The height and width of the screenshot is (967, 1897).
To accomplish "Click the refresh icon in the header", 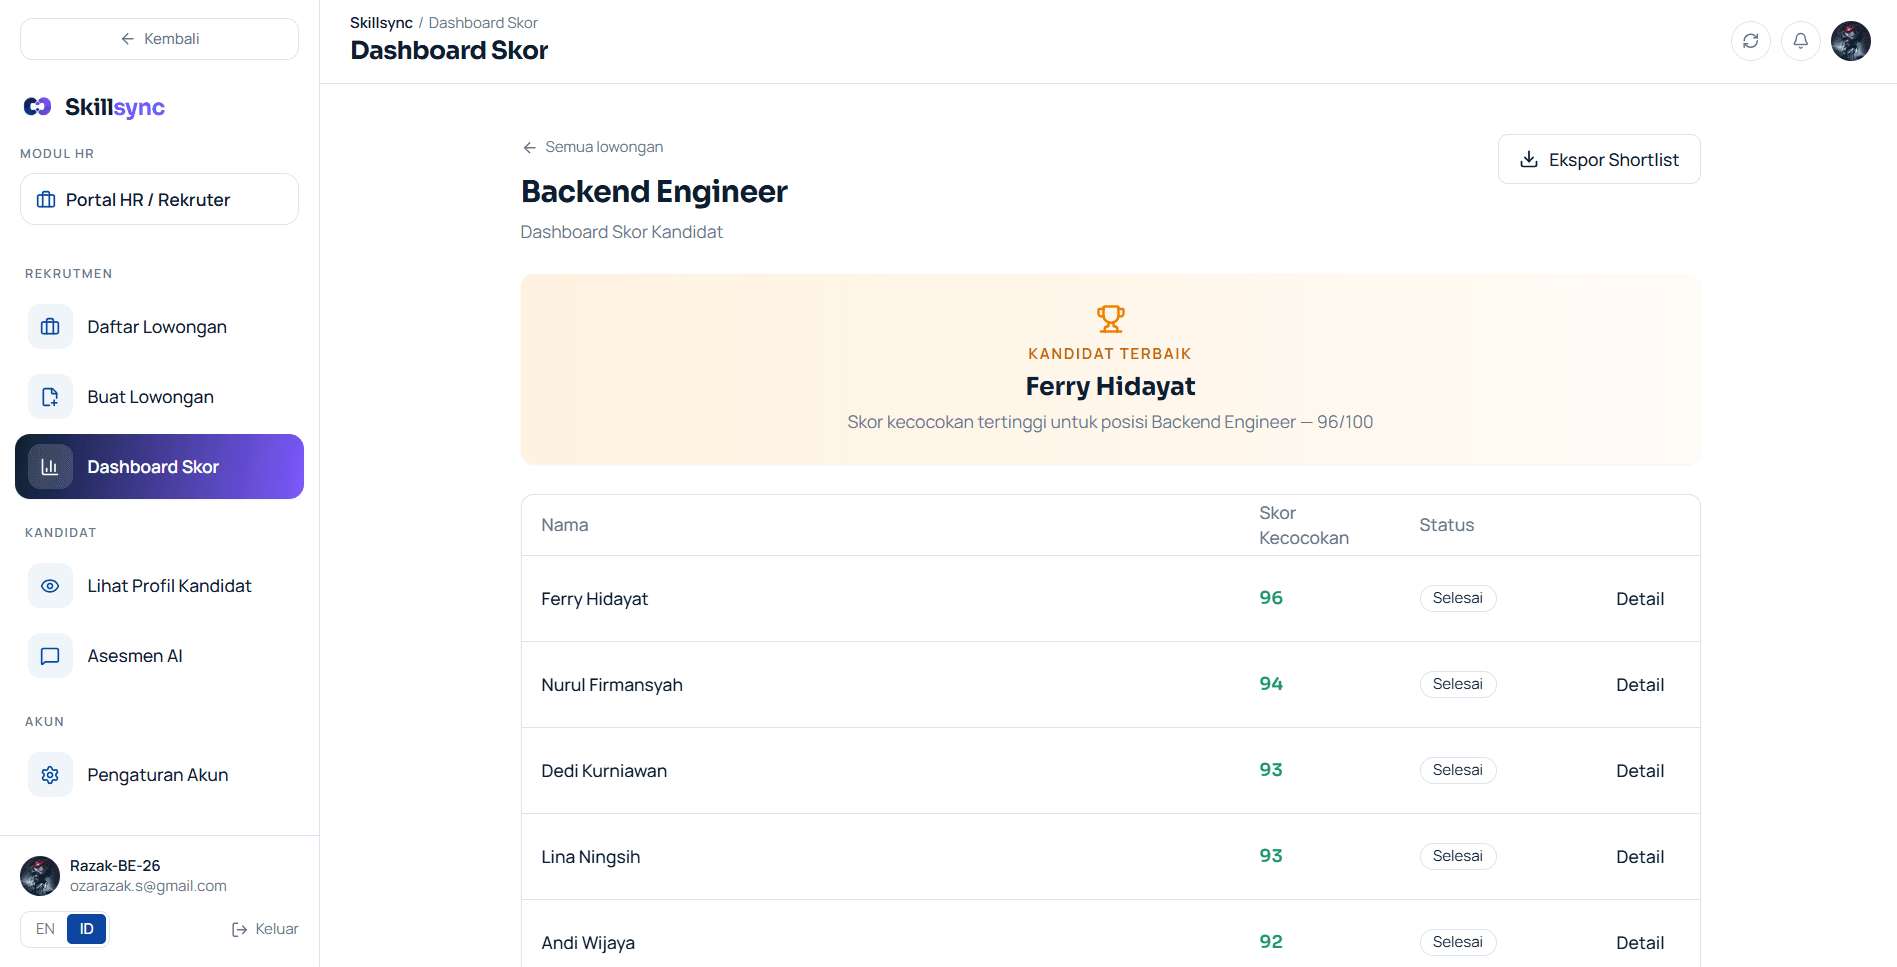I will (x=1750, y=41).
